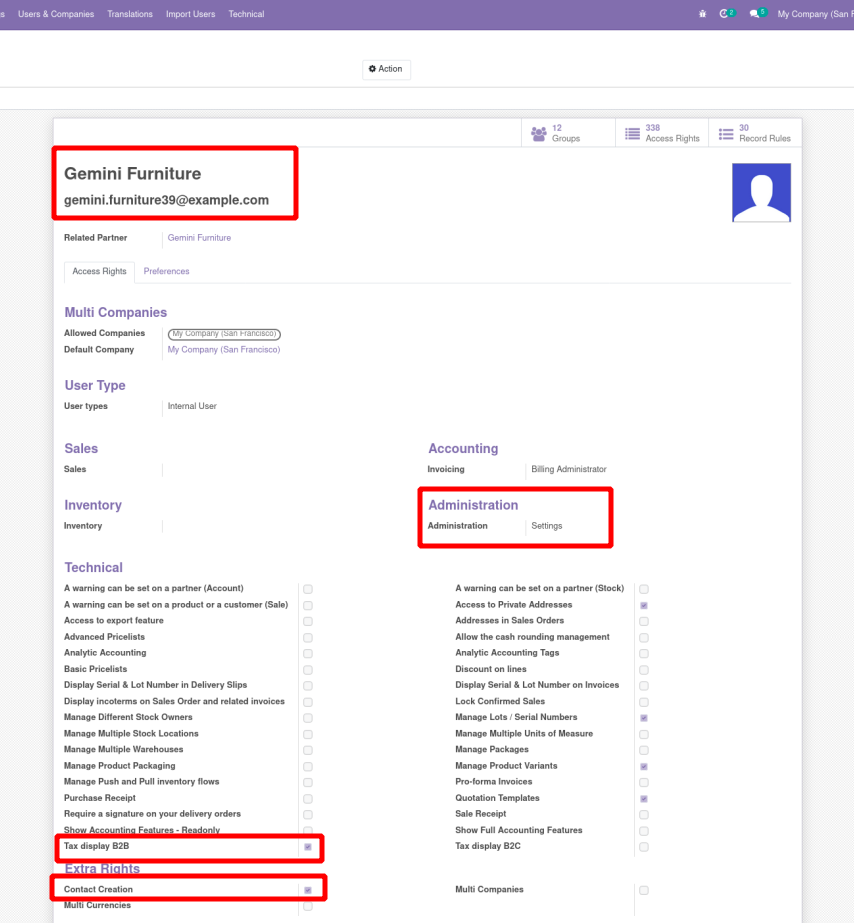Click the Internal User type value
Screen dimensions: 854x923
(x=192, y=406)
